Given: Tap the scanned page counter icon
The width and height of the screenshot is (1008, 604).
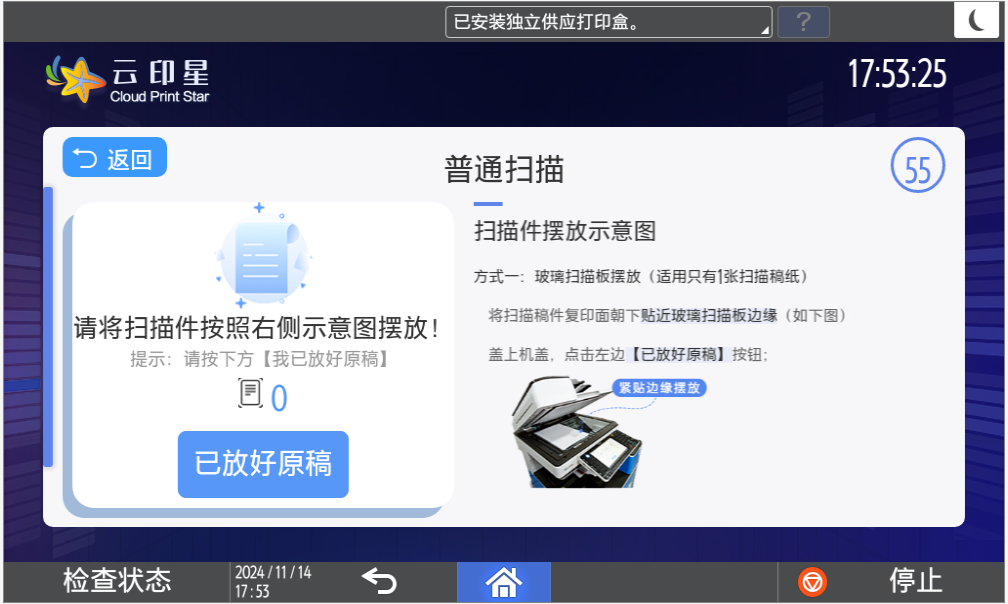Looking at the screenshot, I should pyautogui.click(x=250, y=394).
